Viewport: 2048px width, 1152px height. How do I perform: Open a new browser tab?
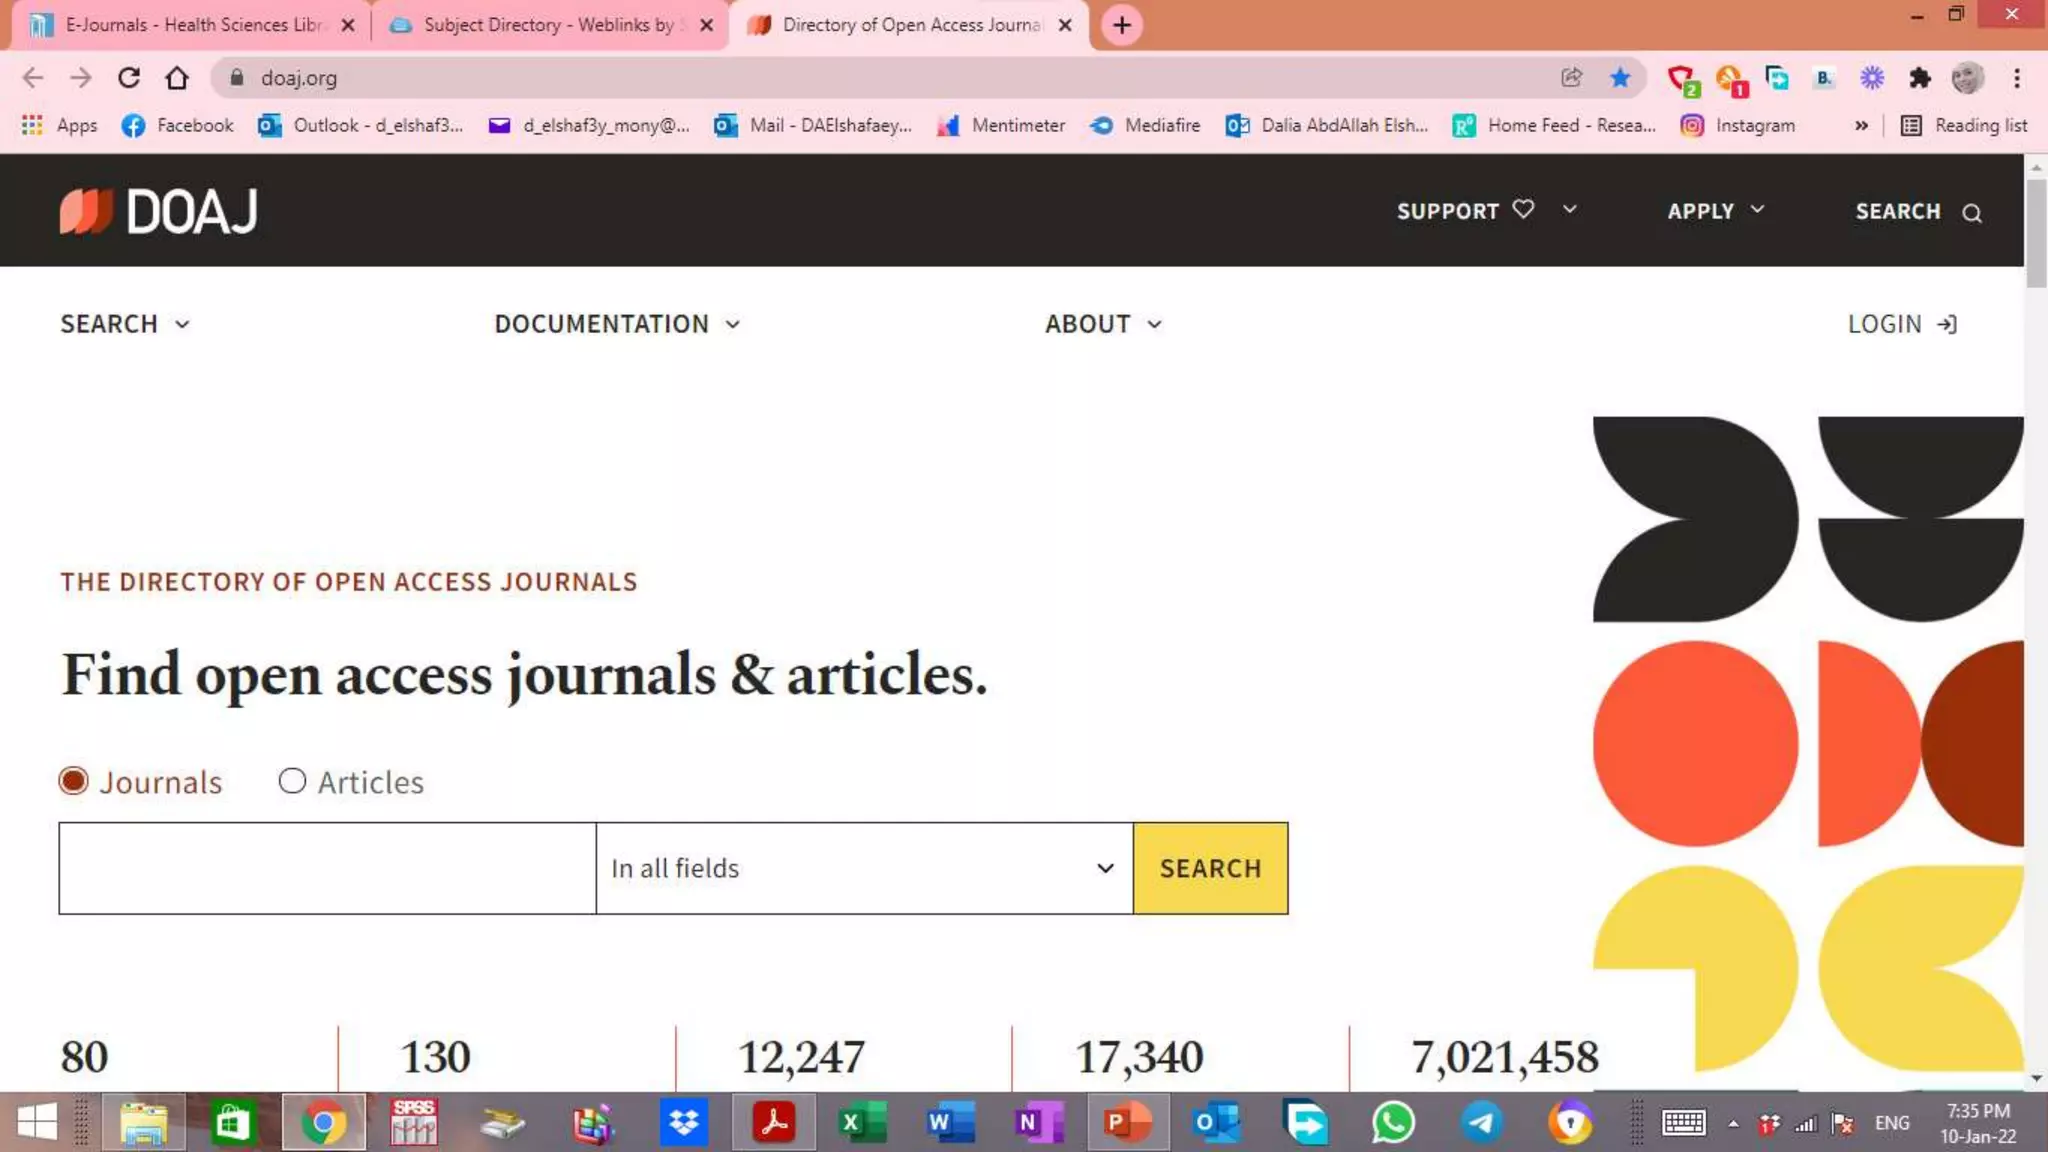[1122, 25]
